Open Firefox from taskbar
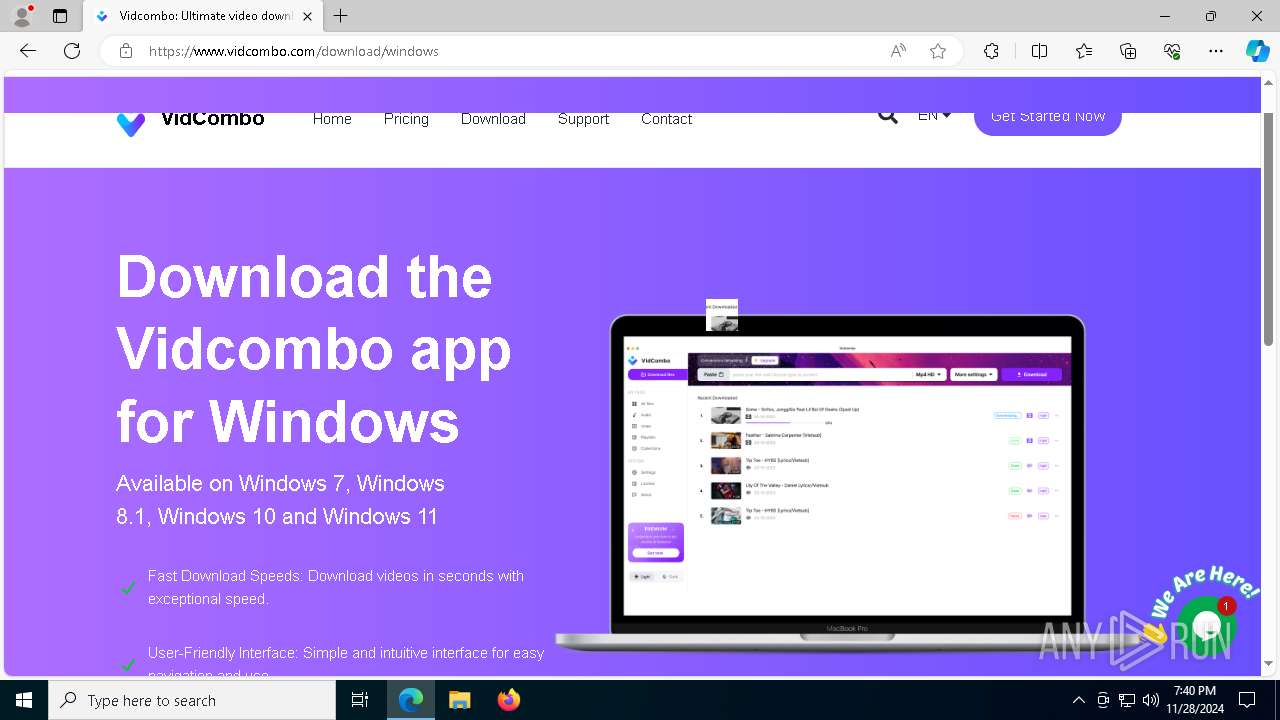 click(508, 700)
